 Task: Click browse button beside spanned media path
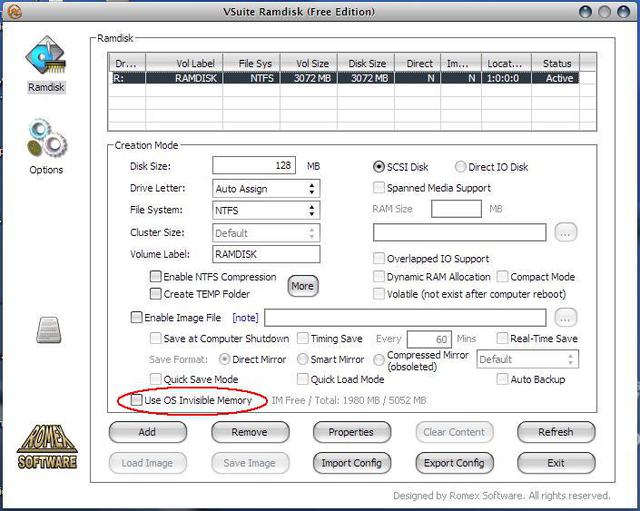tap(566, 233)
